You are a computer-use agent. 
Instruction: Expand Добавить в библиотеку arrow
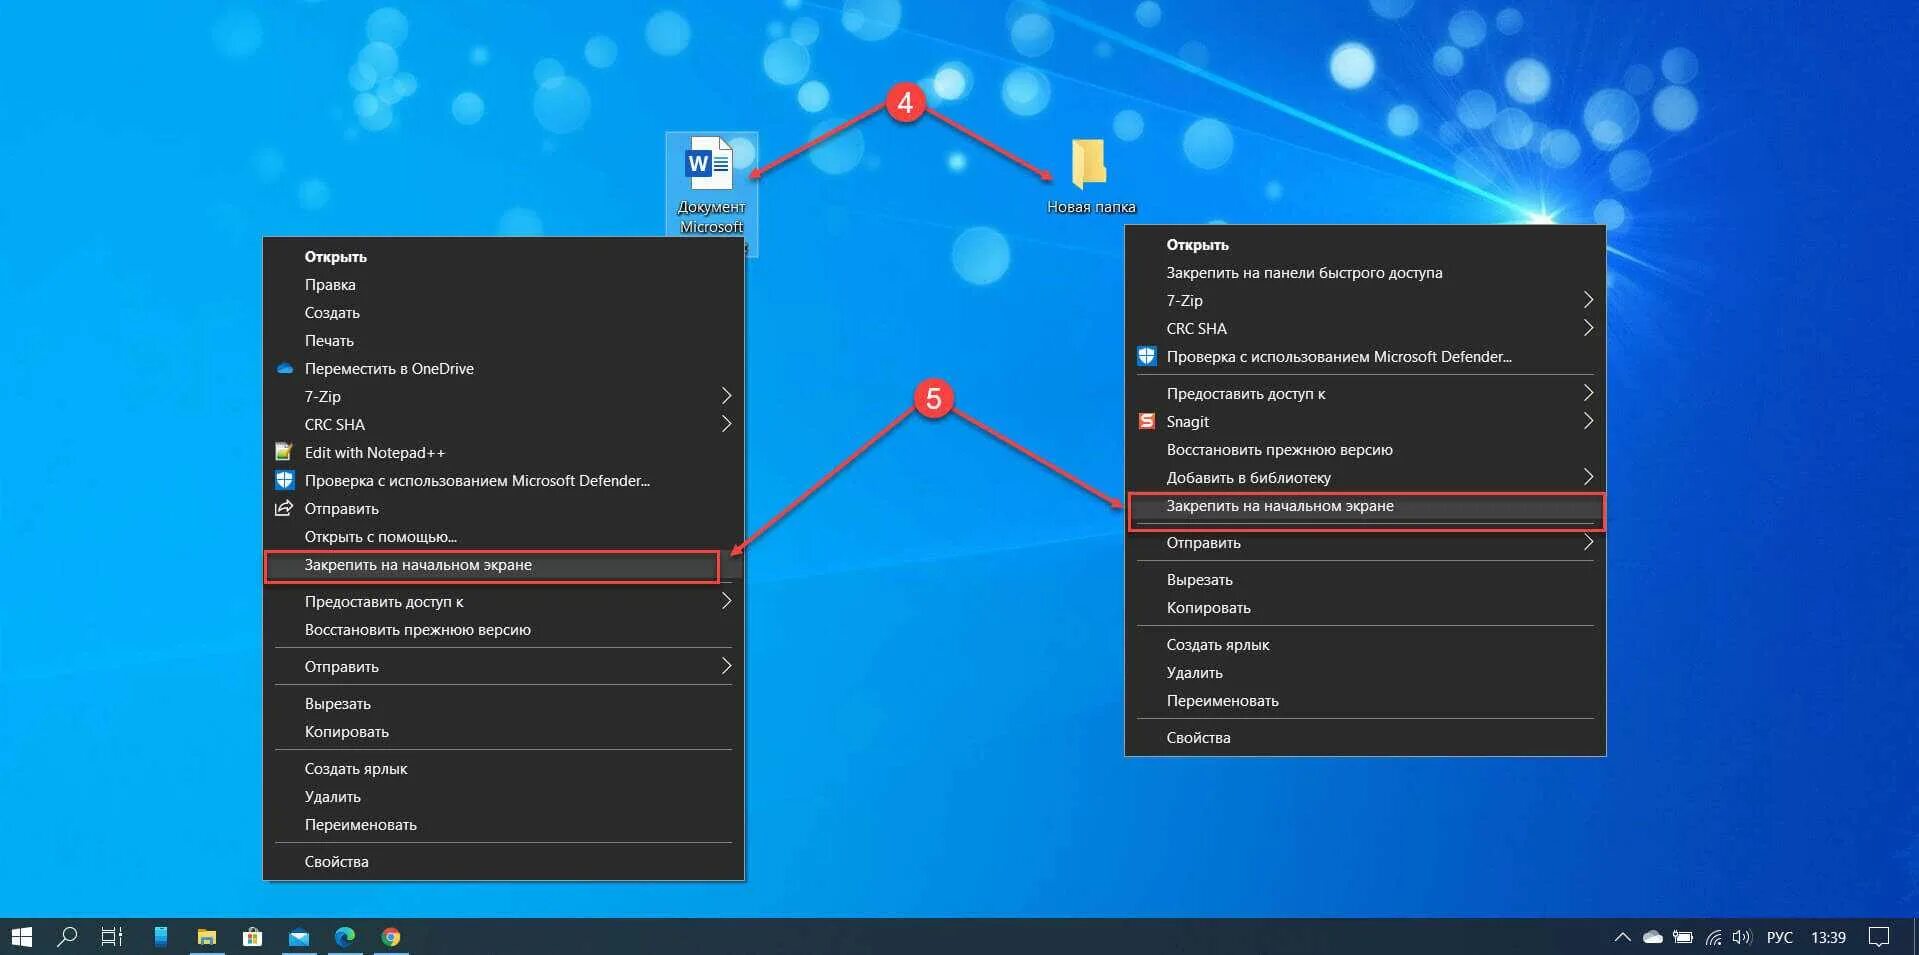tap(1588, 478)
